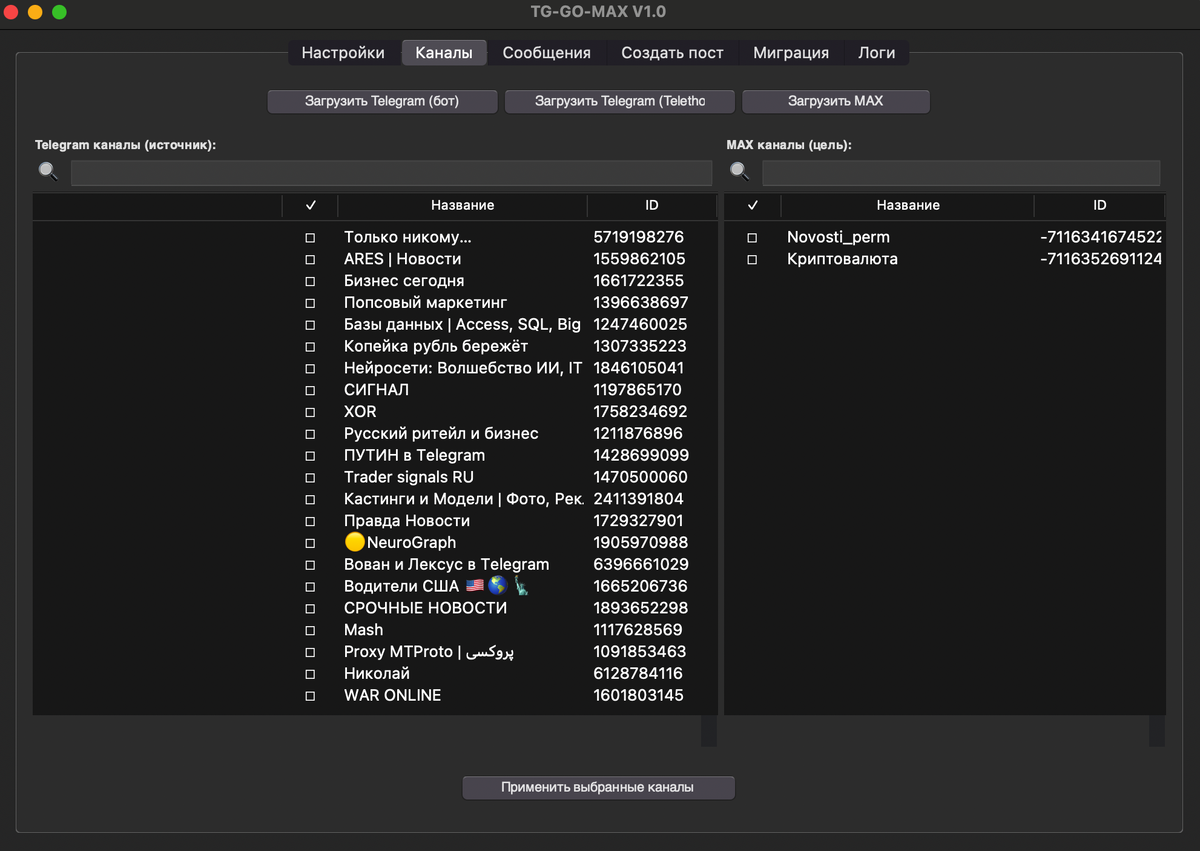The height and width of the screenshot is (851, 1200).
Task: Select the Бизнес сегодня checkbox
Action: pos(310,282)
